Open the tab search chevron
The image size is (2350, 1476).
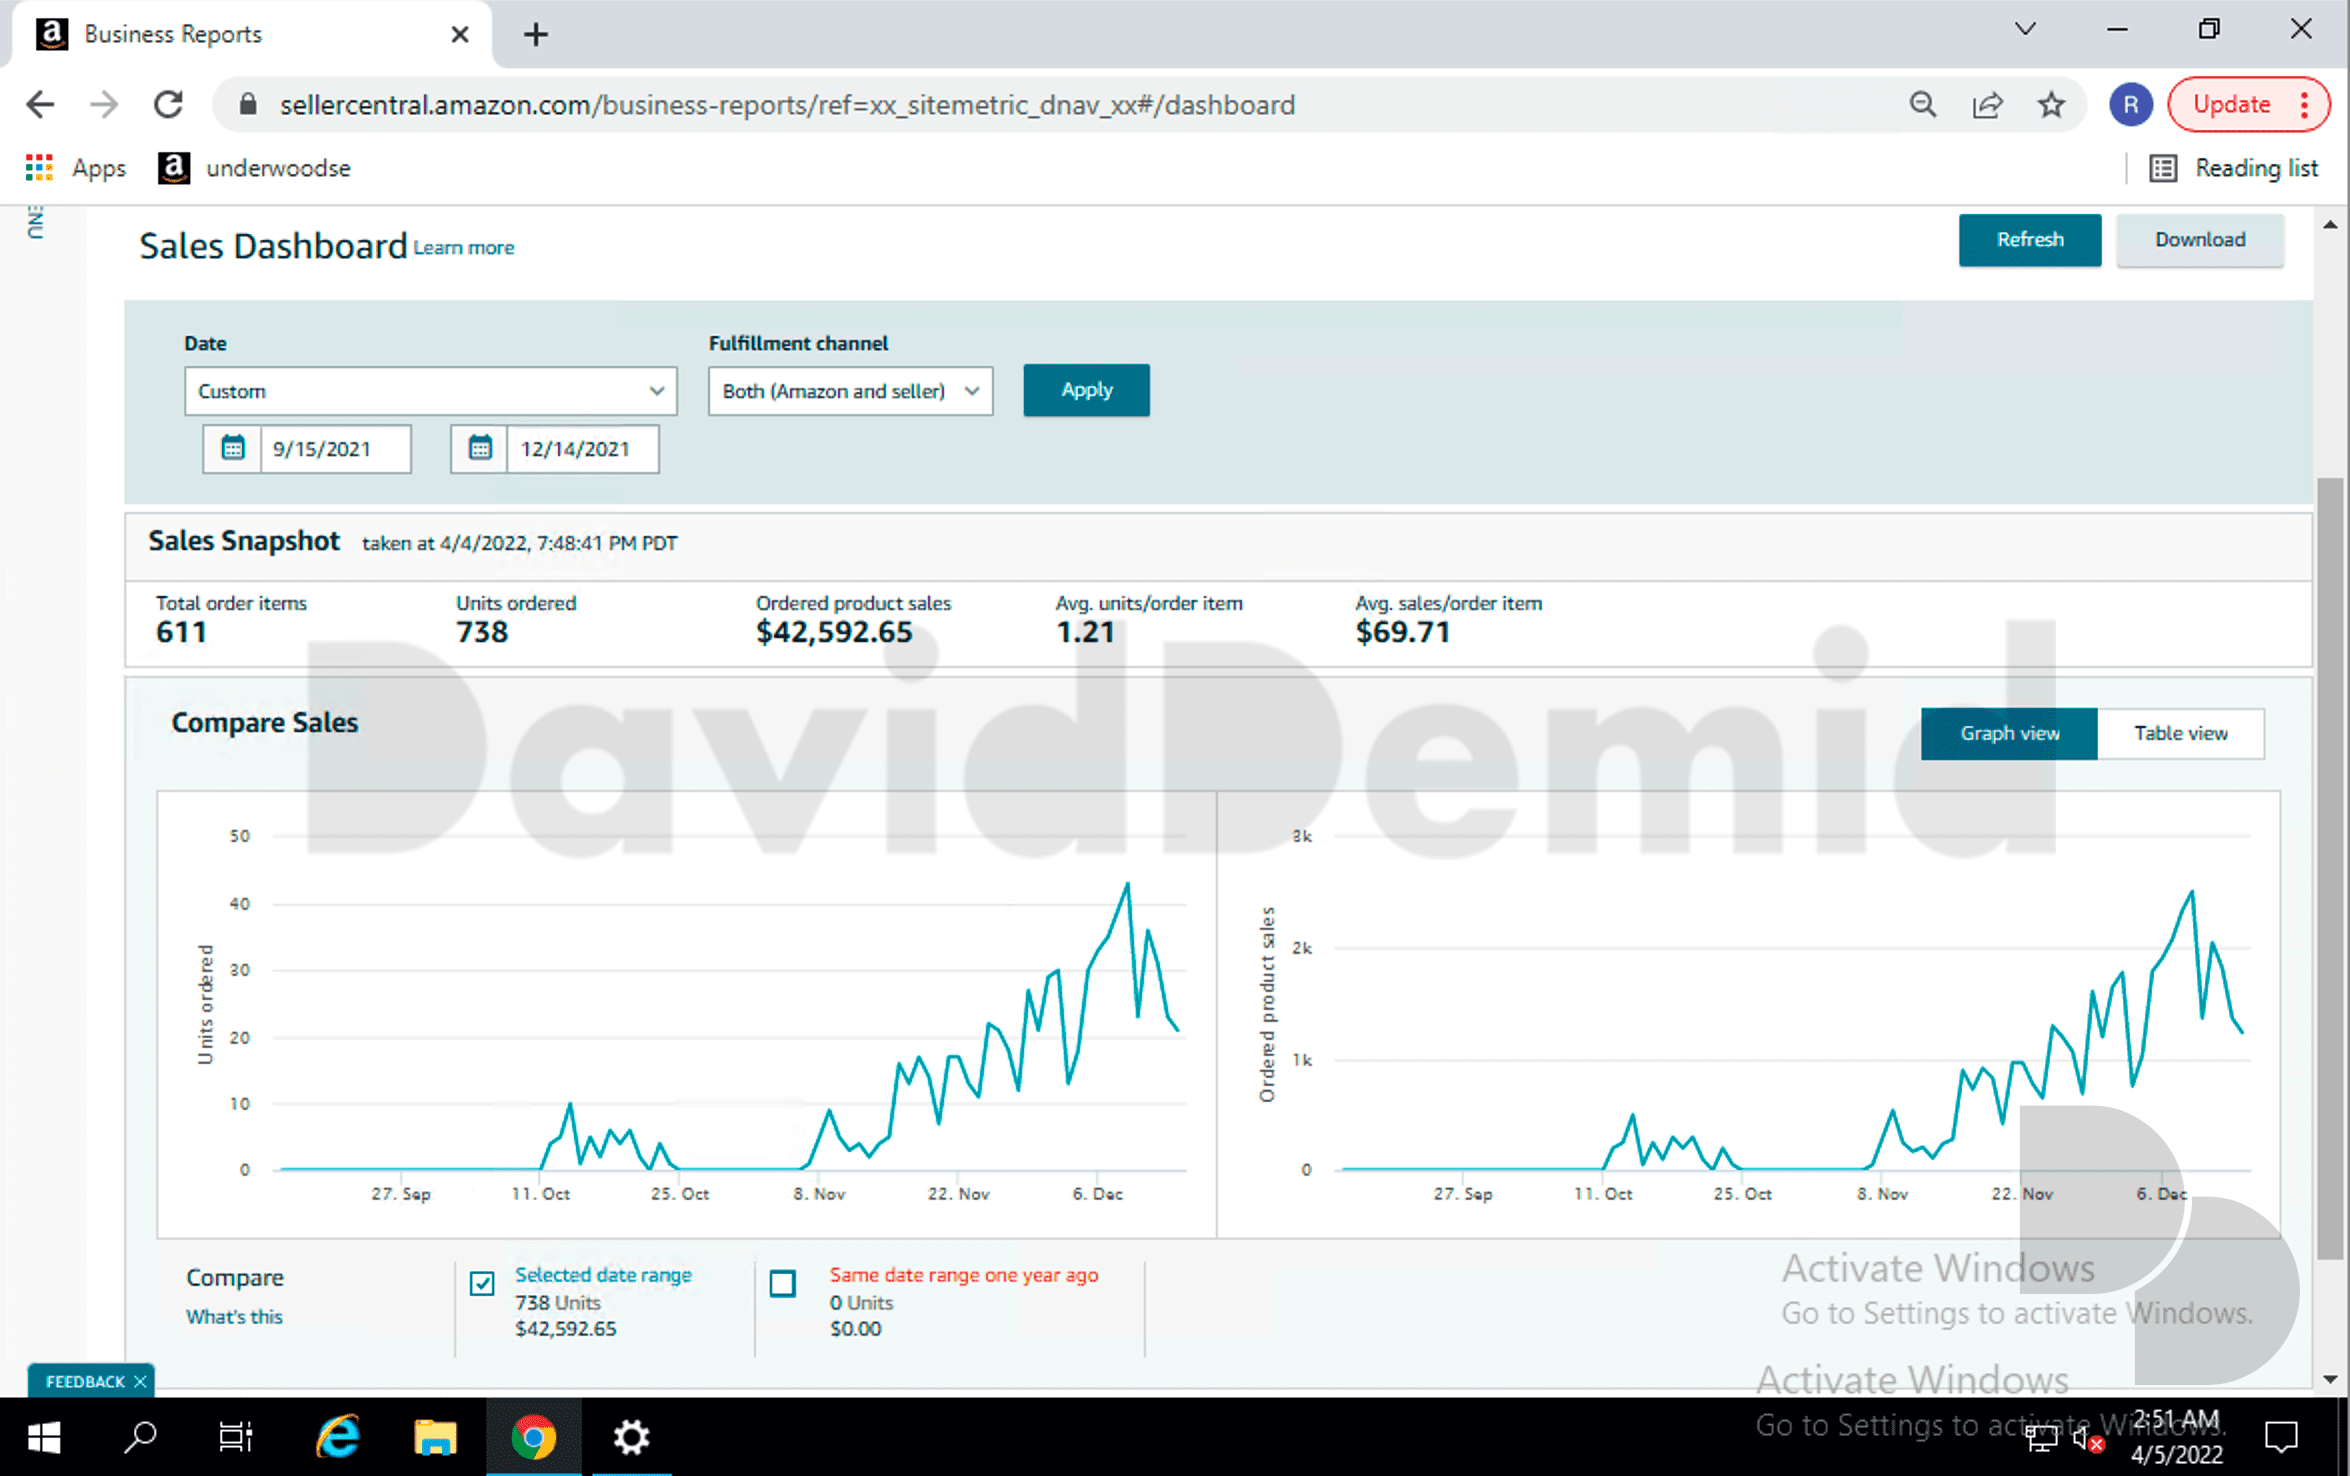pyautogui.click(x=2025, y=29)
